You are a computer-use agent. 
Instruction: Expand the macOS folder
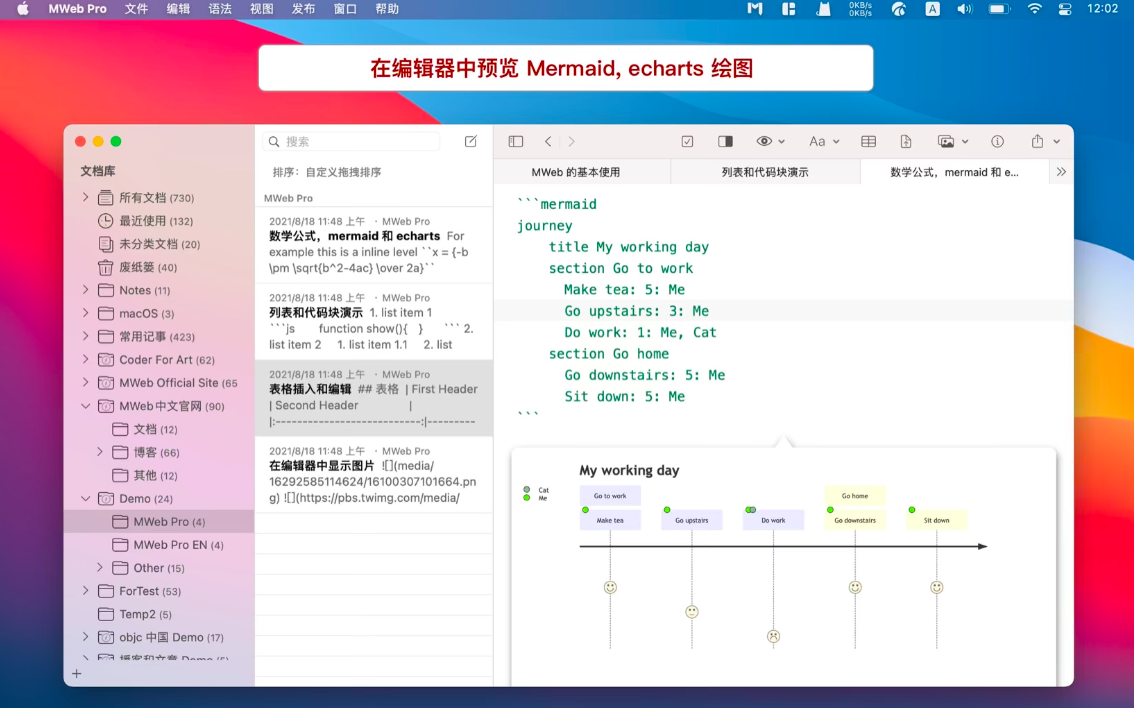click(x=85, y=312)
